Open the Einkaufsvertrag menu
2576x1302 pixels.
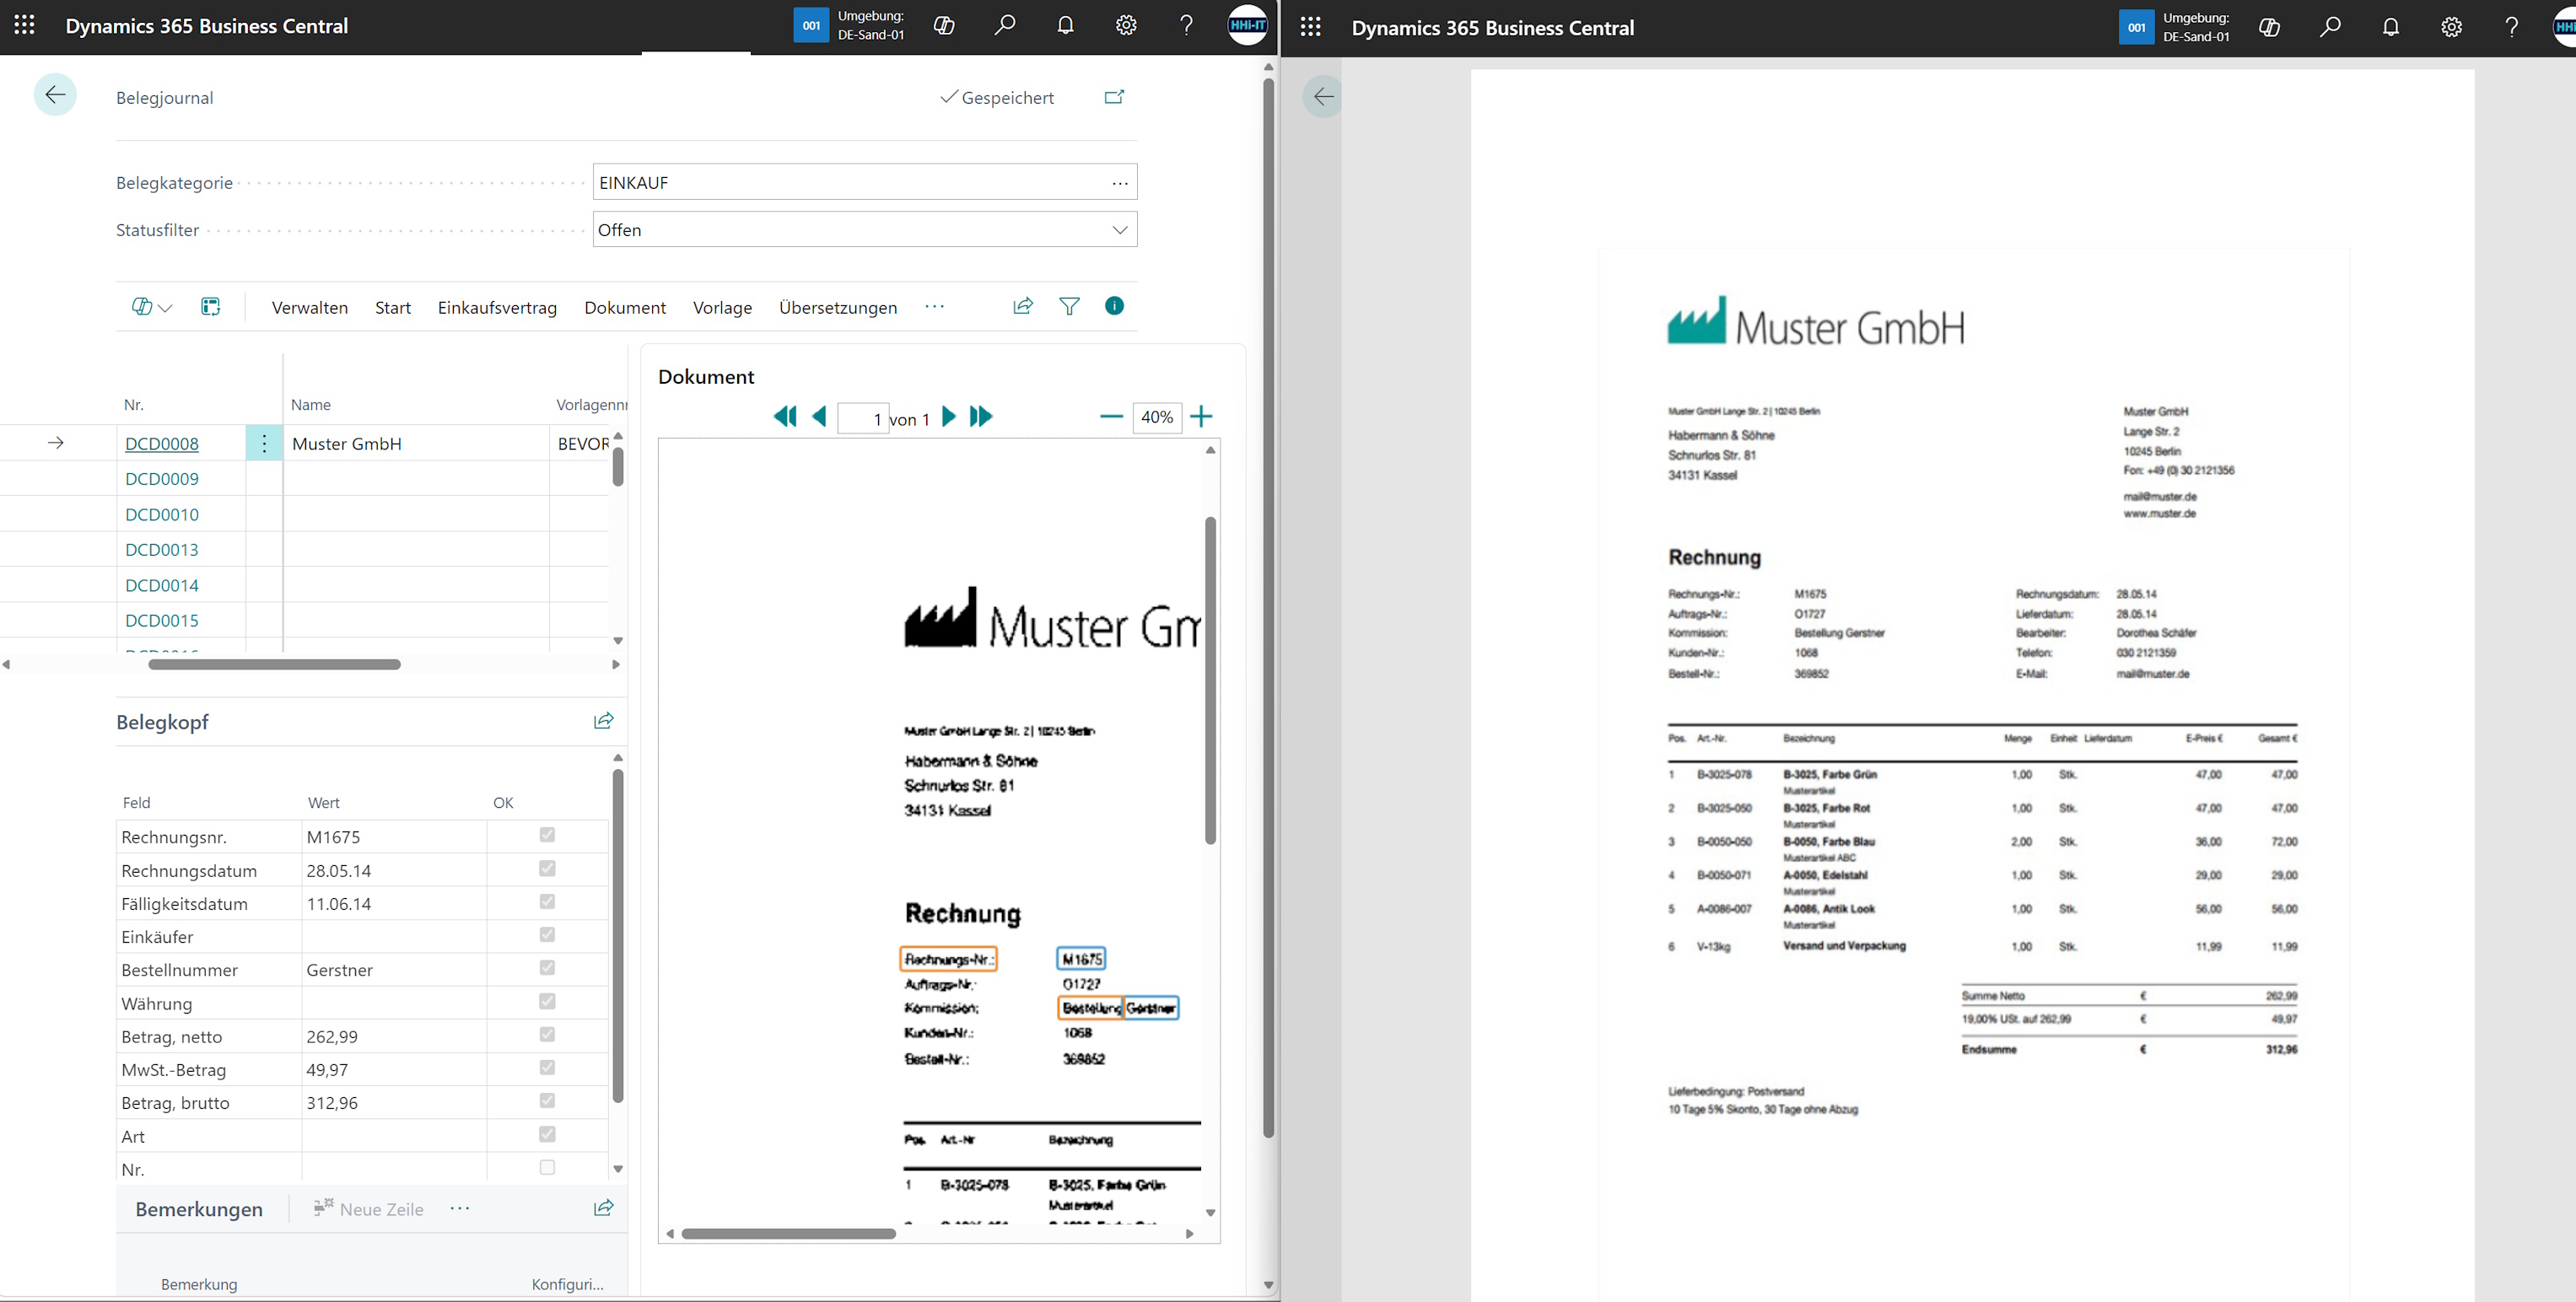pos(497,308)
